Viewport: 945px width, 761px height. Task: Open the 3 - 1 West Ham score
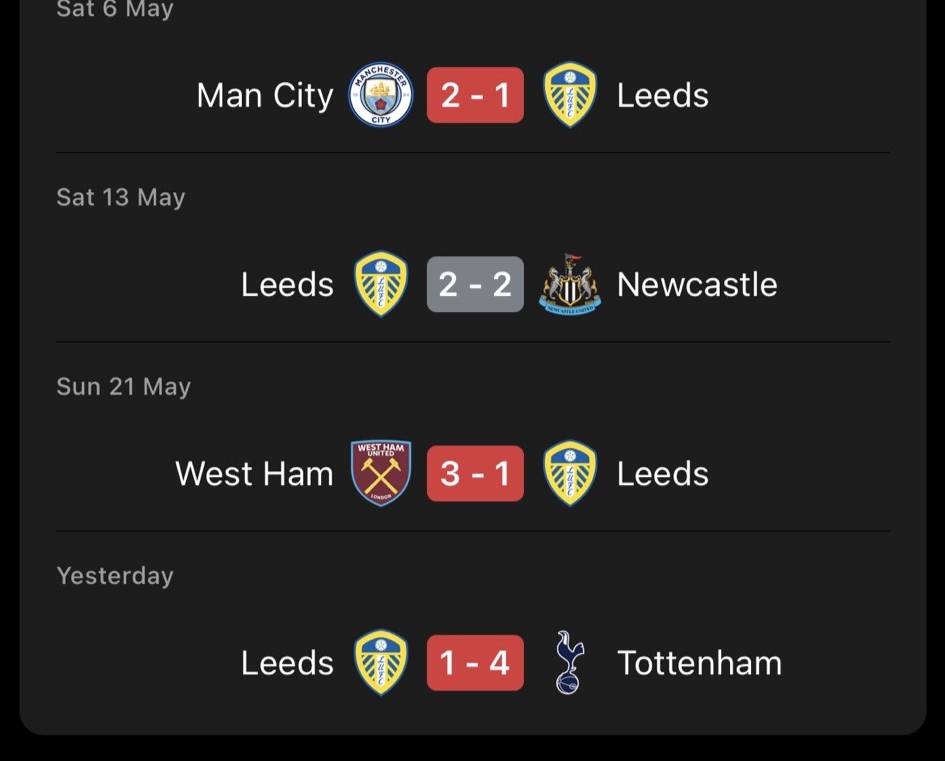[475, 473]
